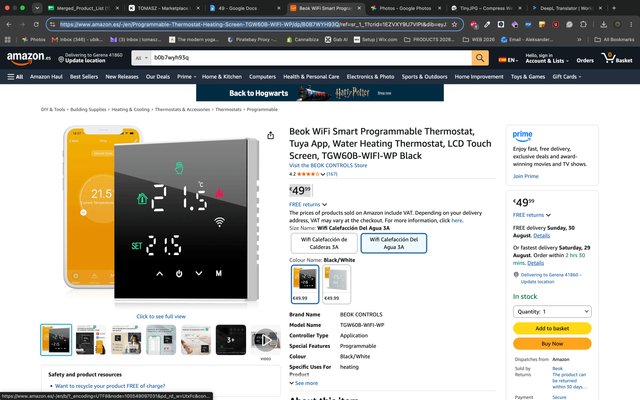
Task: Select the first product image thumbnail
Action: pos(56,340)
